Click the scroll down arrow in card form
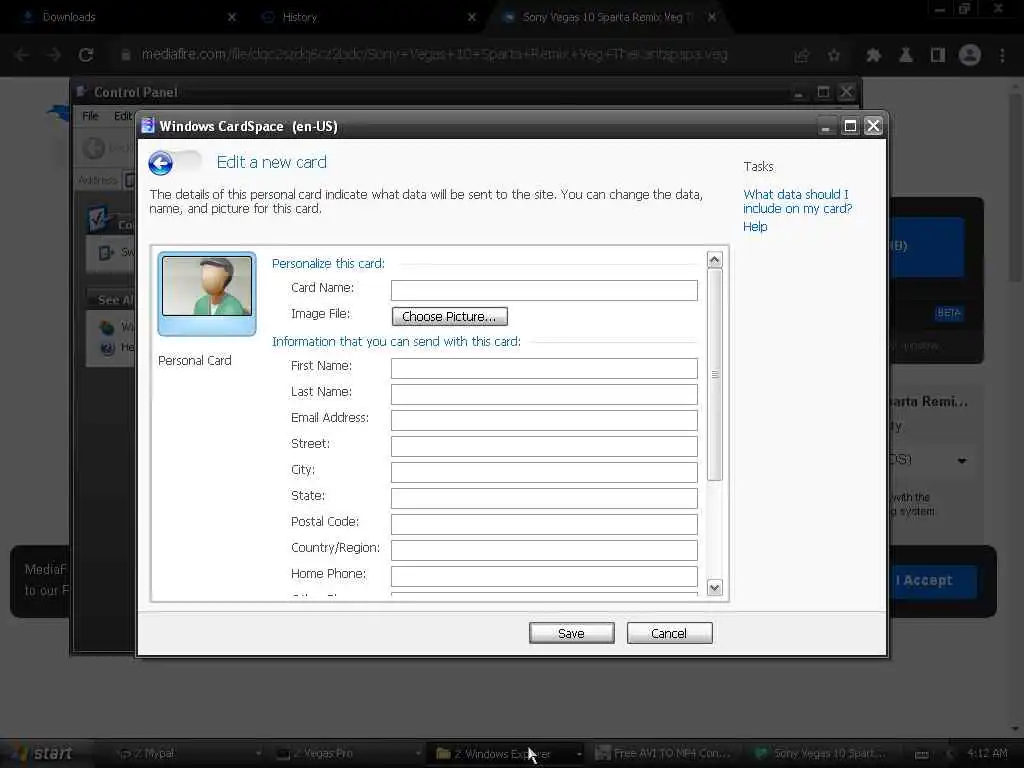1024x768 pixels. pos(714,587)
